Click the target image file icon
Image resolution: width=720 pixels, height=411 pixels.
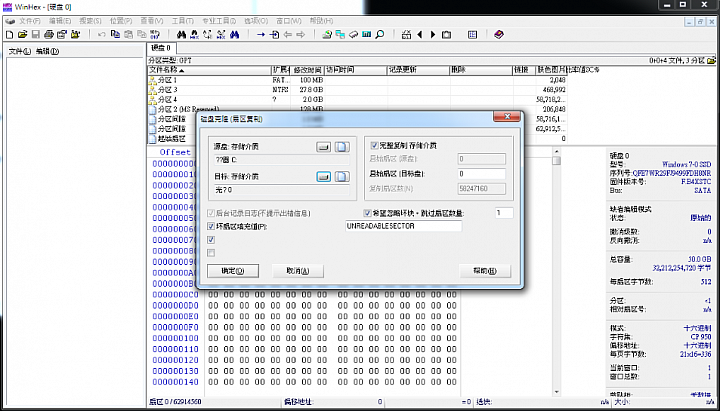tap(341, 177)
